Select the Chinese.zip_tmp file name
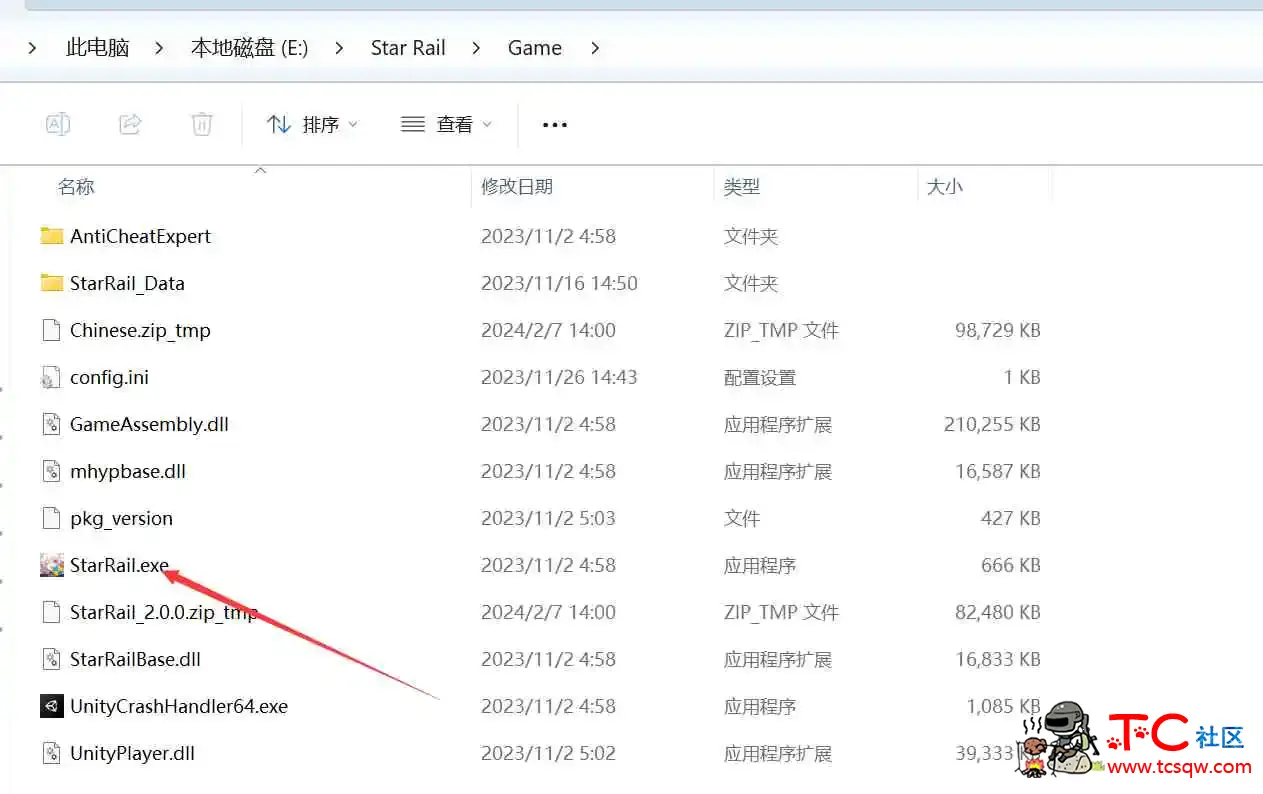 click(140, 330)
